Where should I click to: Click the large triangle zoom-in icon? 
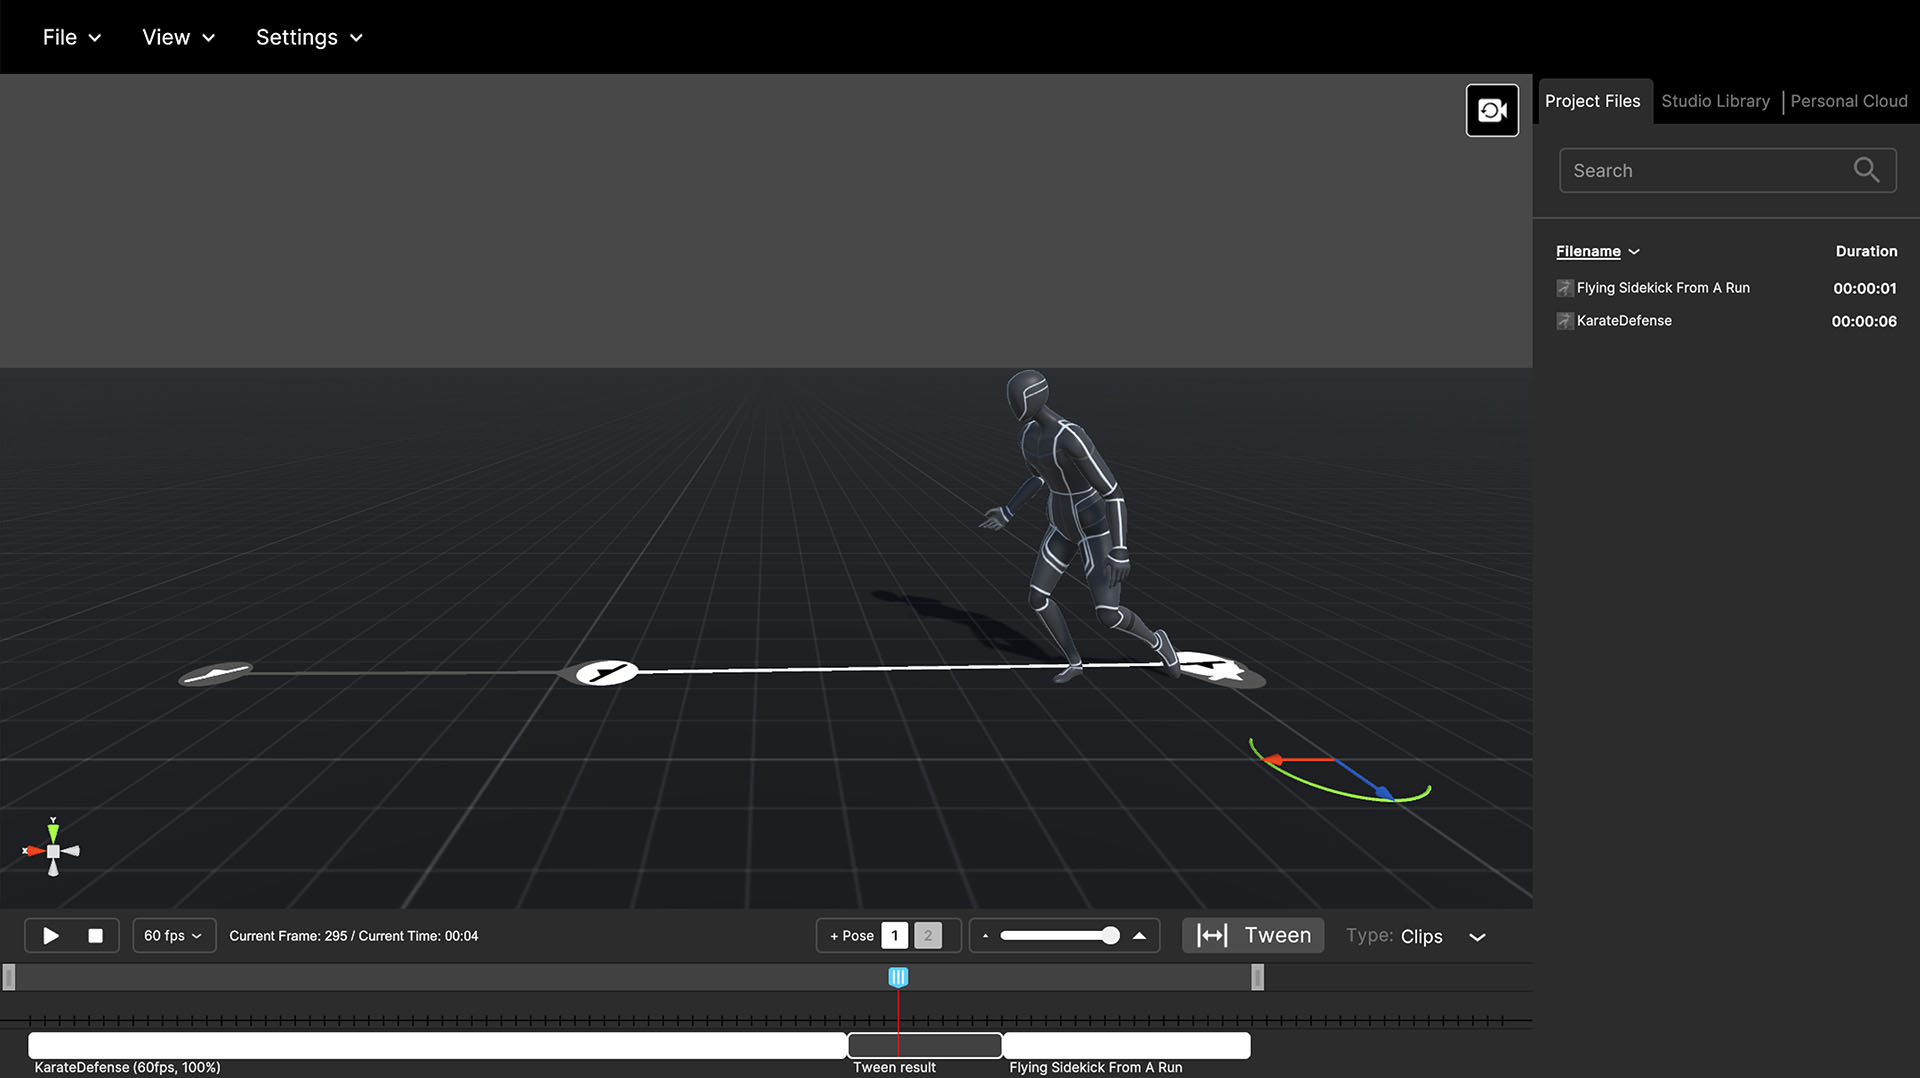click(1139, 936)
